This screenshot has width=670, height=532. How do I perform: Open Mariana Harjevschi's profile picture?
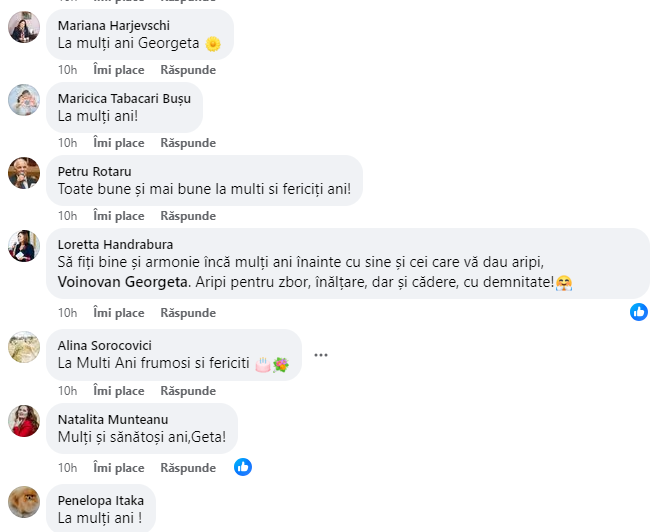tap(24, 27)
